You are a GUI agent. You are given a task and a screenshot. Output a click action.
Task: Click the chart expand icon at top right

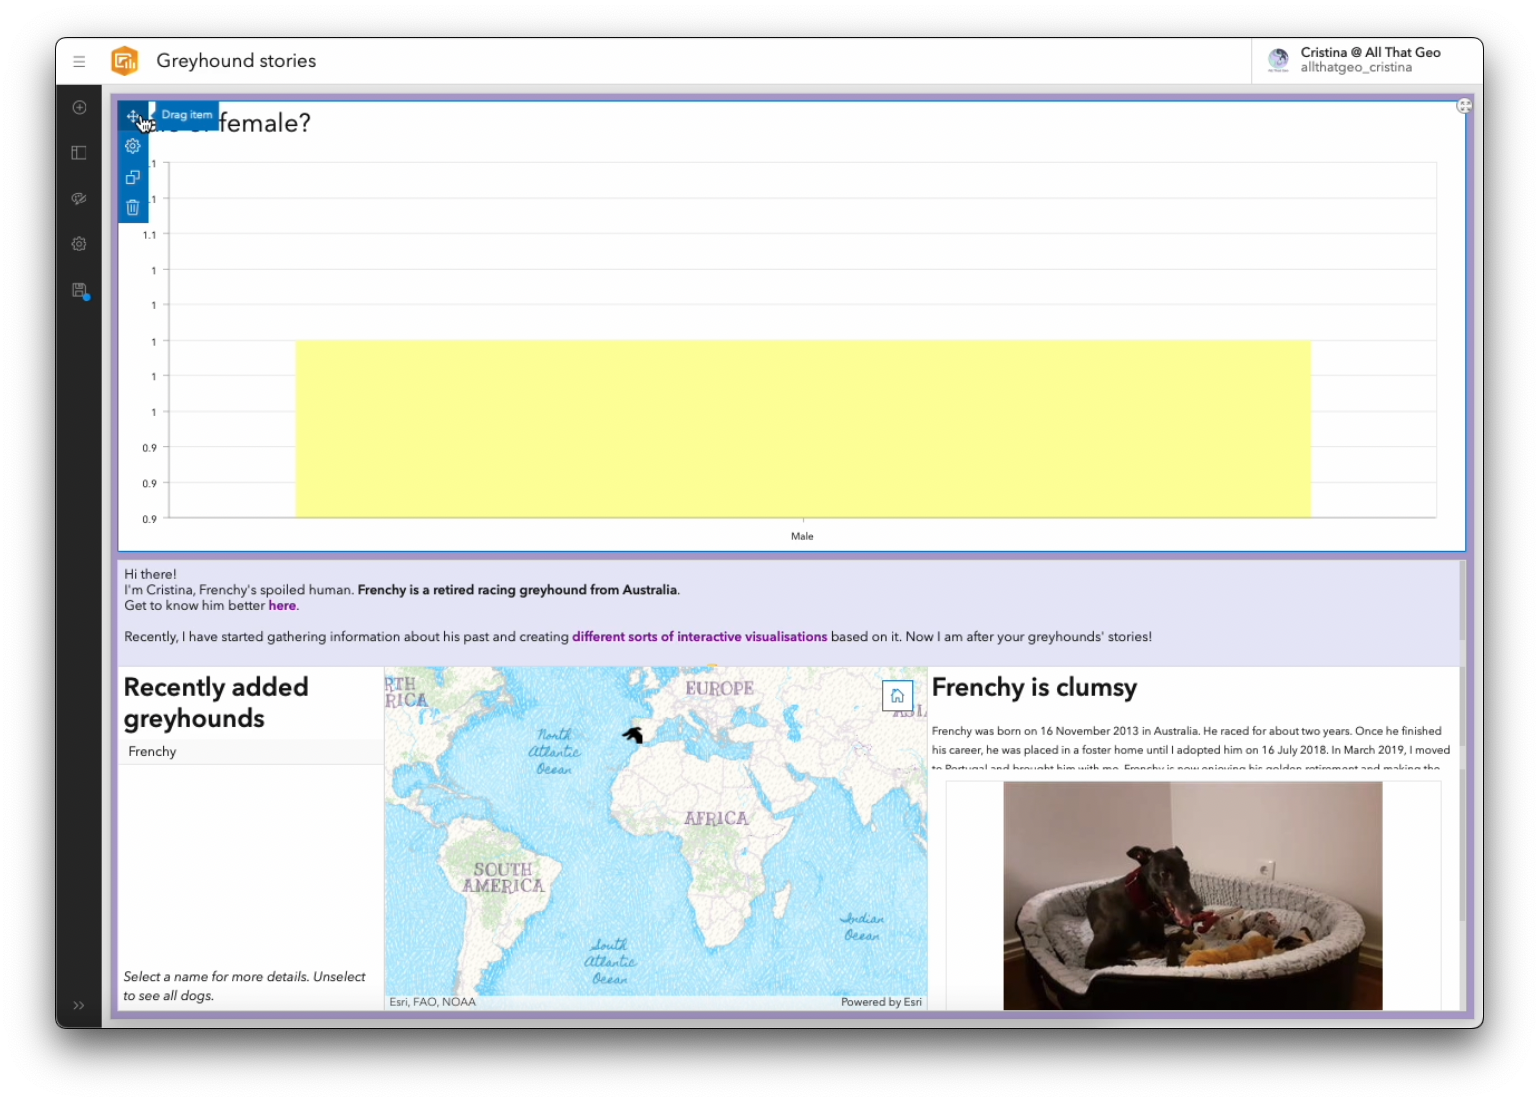point(1464,105)
